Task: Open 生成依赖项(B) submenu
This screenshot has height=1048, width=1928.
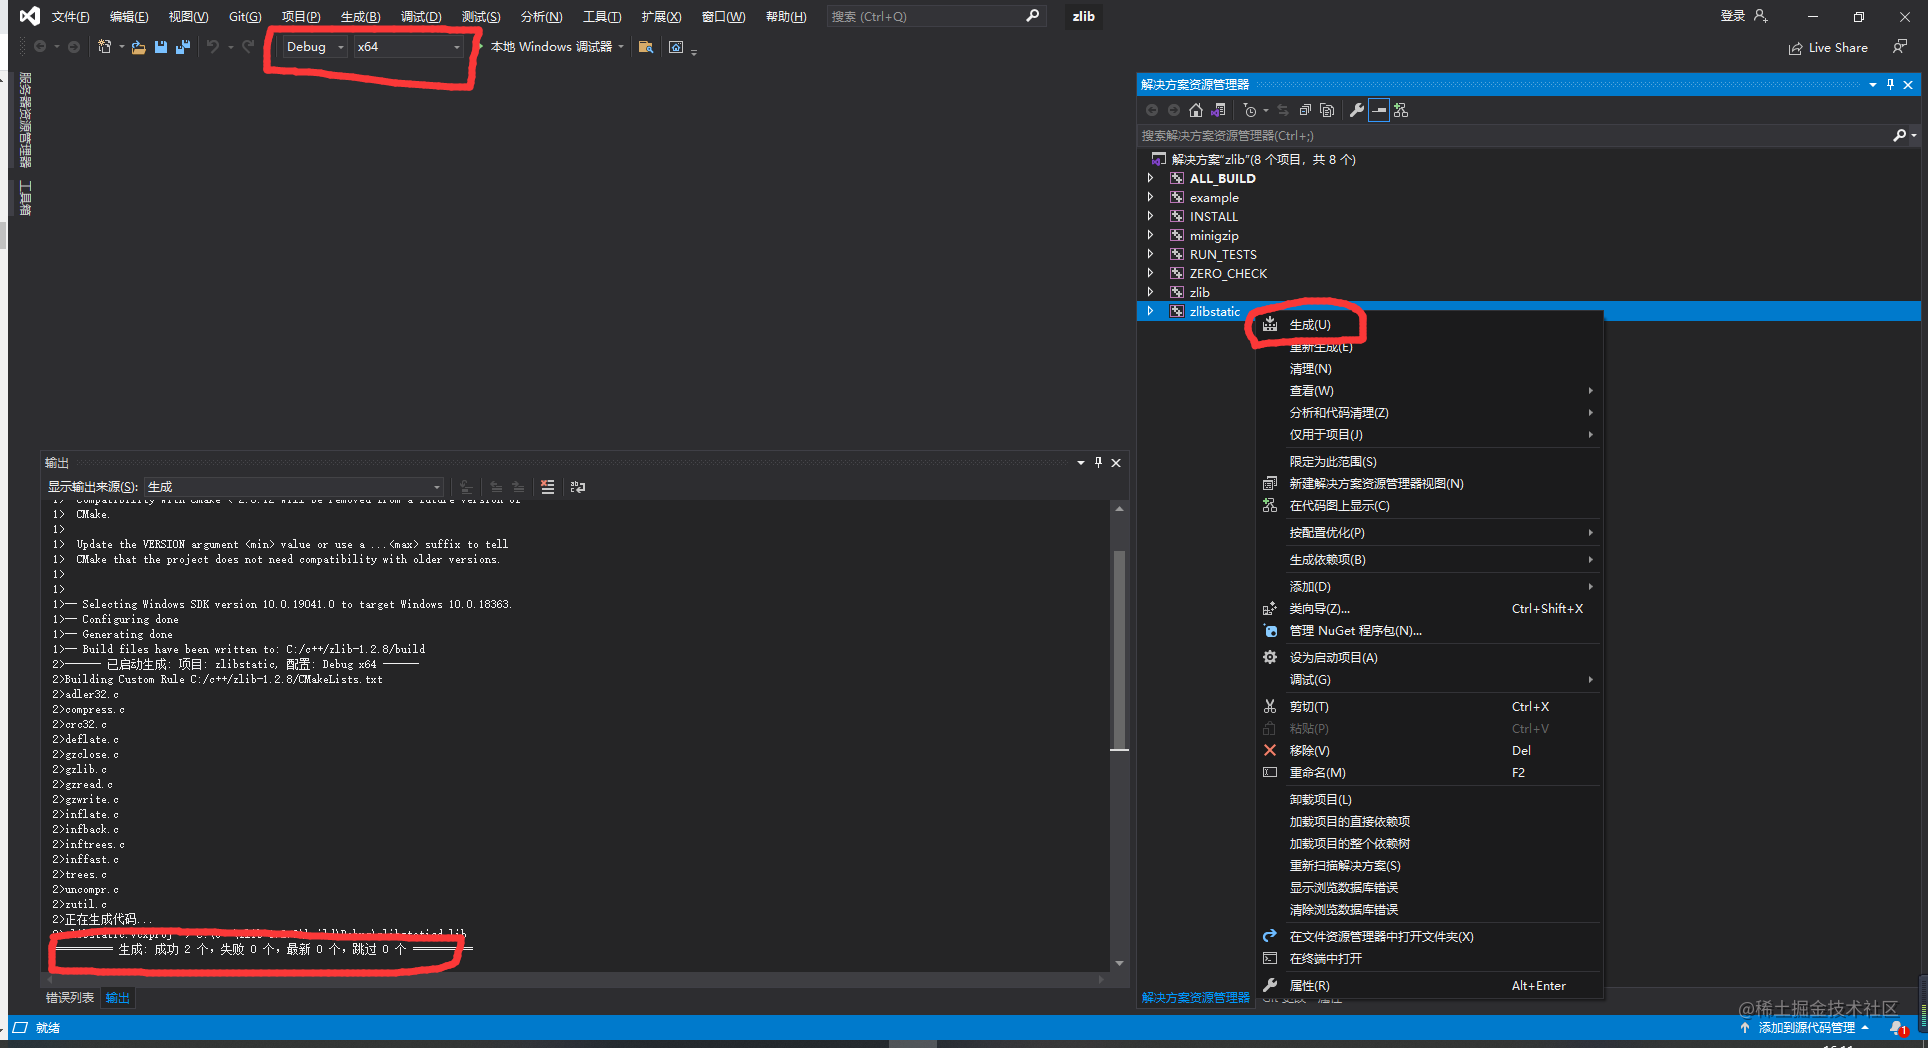Action: [x=1429, y=559]
